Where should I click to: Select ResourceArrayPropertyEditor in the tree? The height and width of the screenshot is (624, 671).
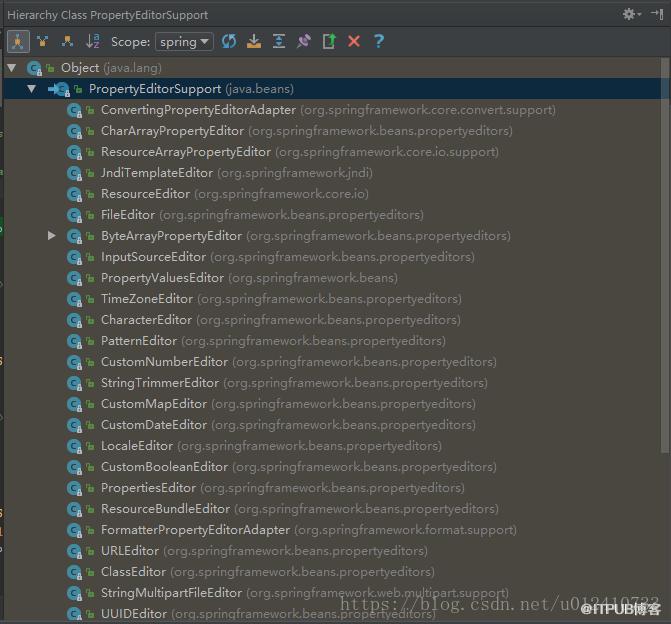(x=186, y=152)
